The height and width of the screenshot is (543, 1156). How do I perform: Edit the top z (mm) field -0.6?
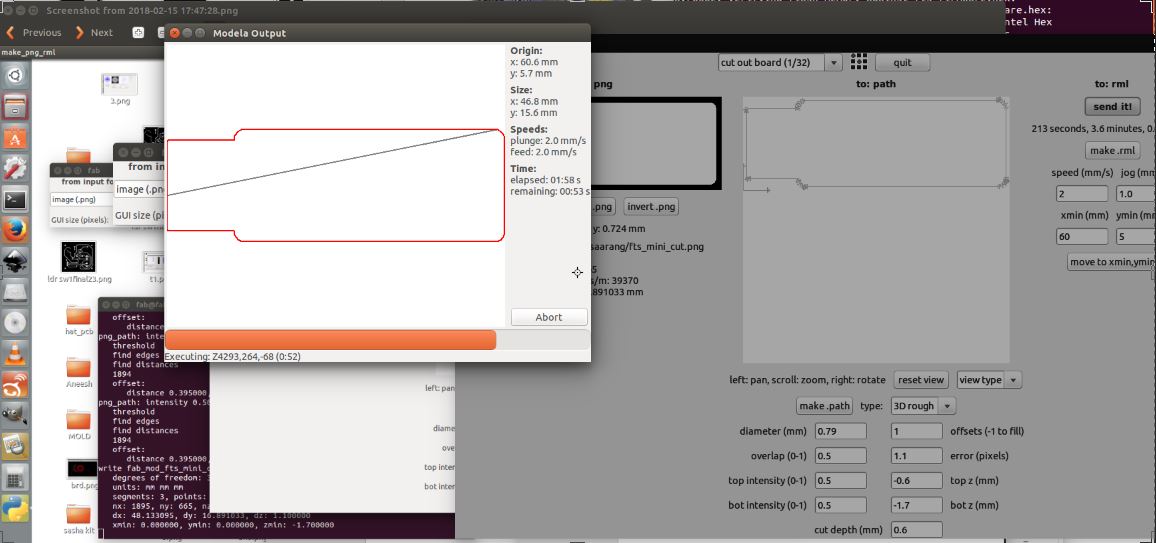(x=916, y=480)
